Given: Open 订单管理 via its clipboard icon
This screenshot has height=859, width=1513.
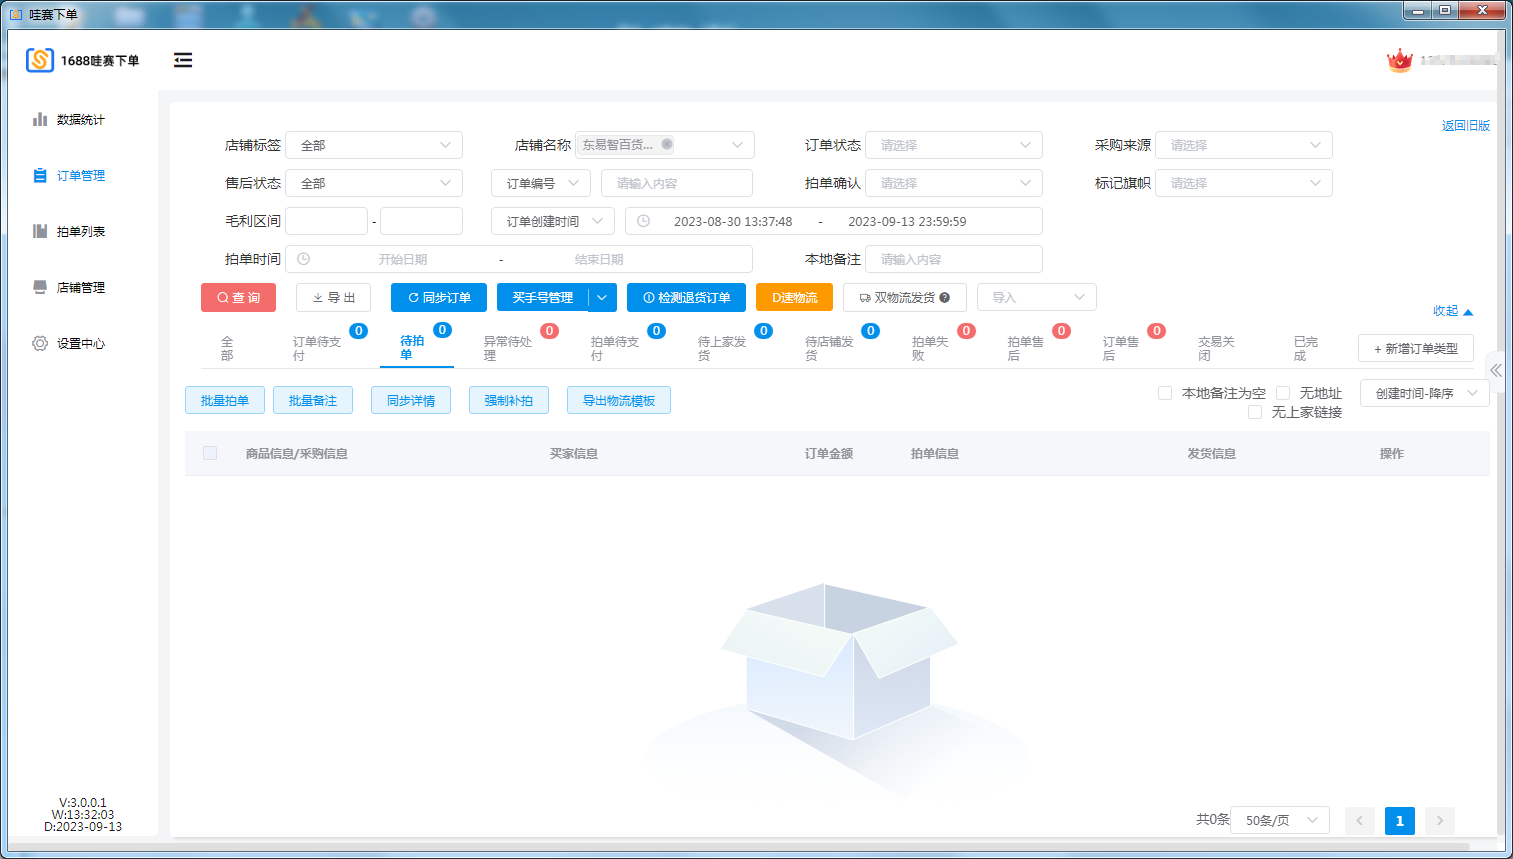Looking at the screenshot, I should [40, 175].
